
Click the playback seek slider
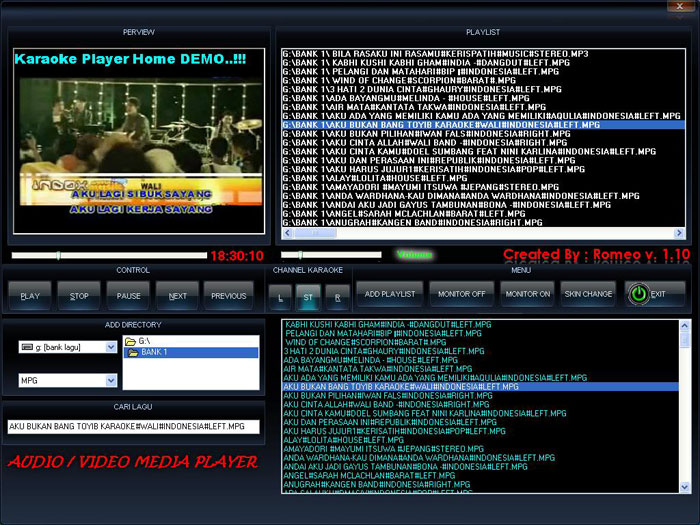109,255
